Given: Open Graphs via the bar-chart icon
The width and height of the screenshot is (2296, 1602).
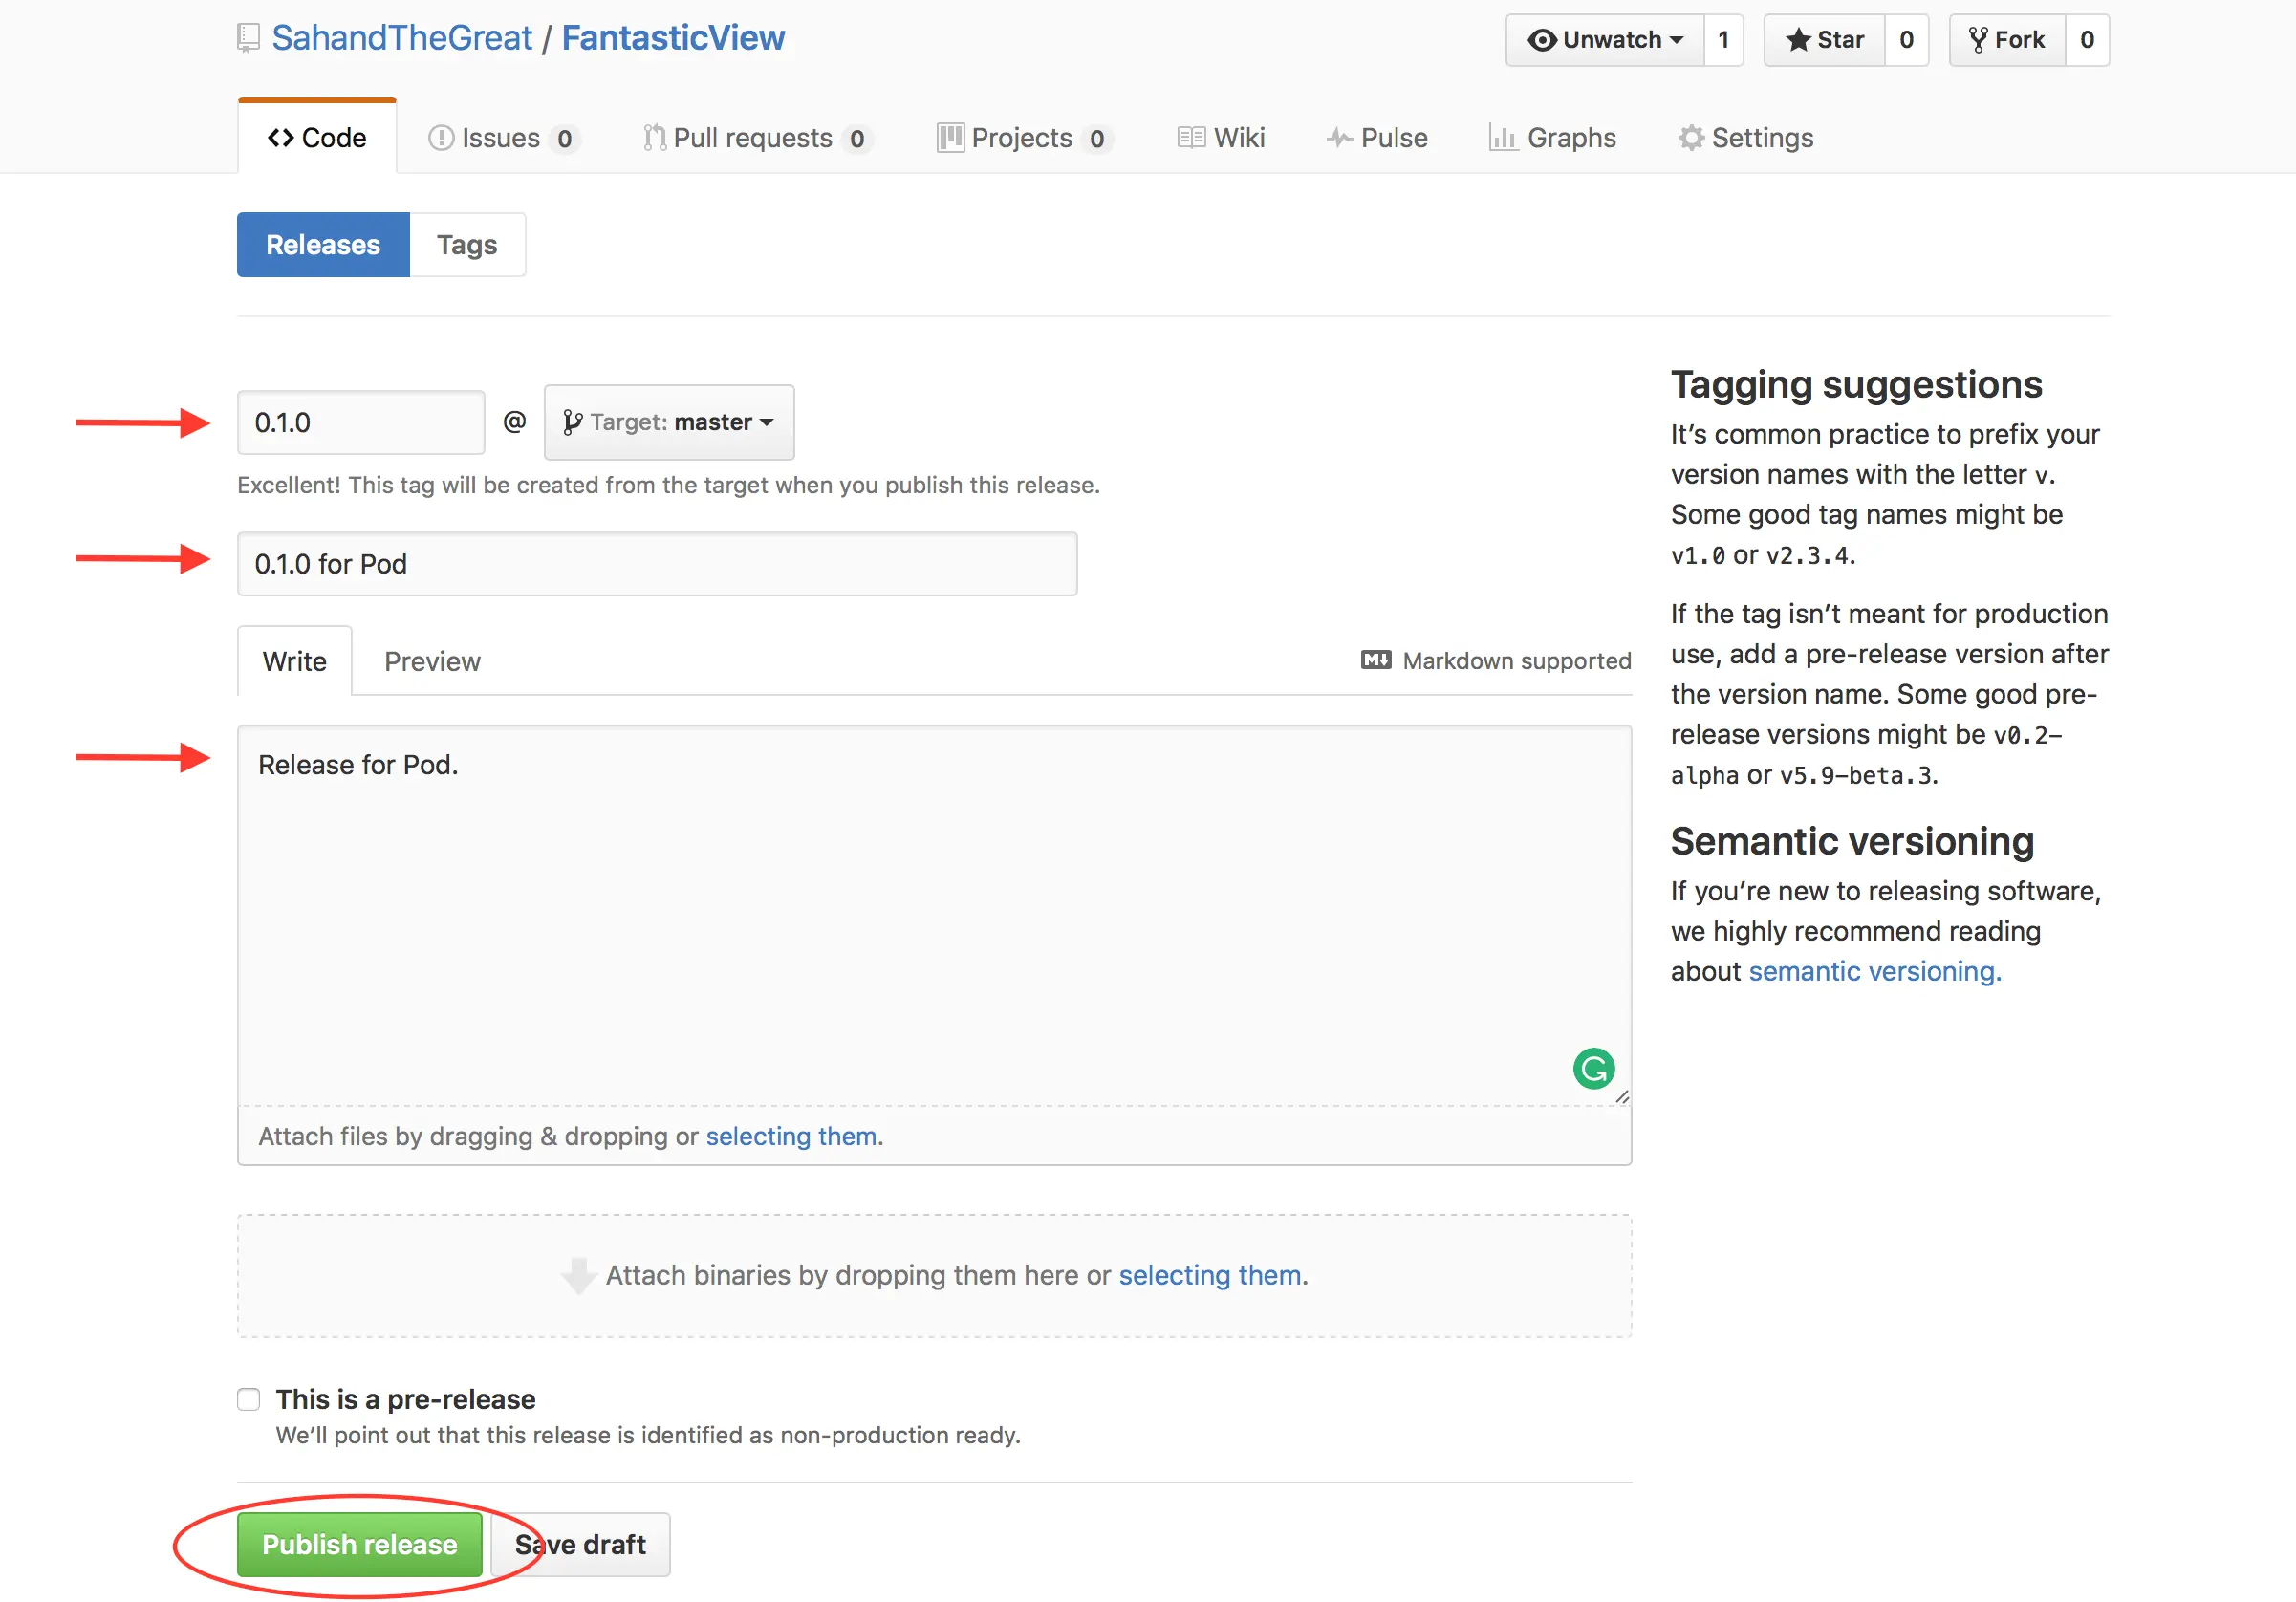Looking at the screenshot, I should click(1502, 137).
